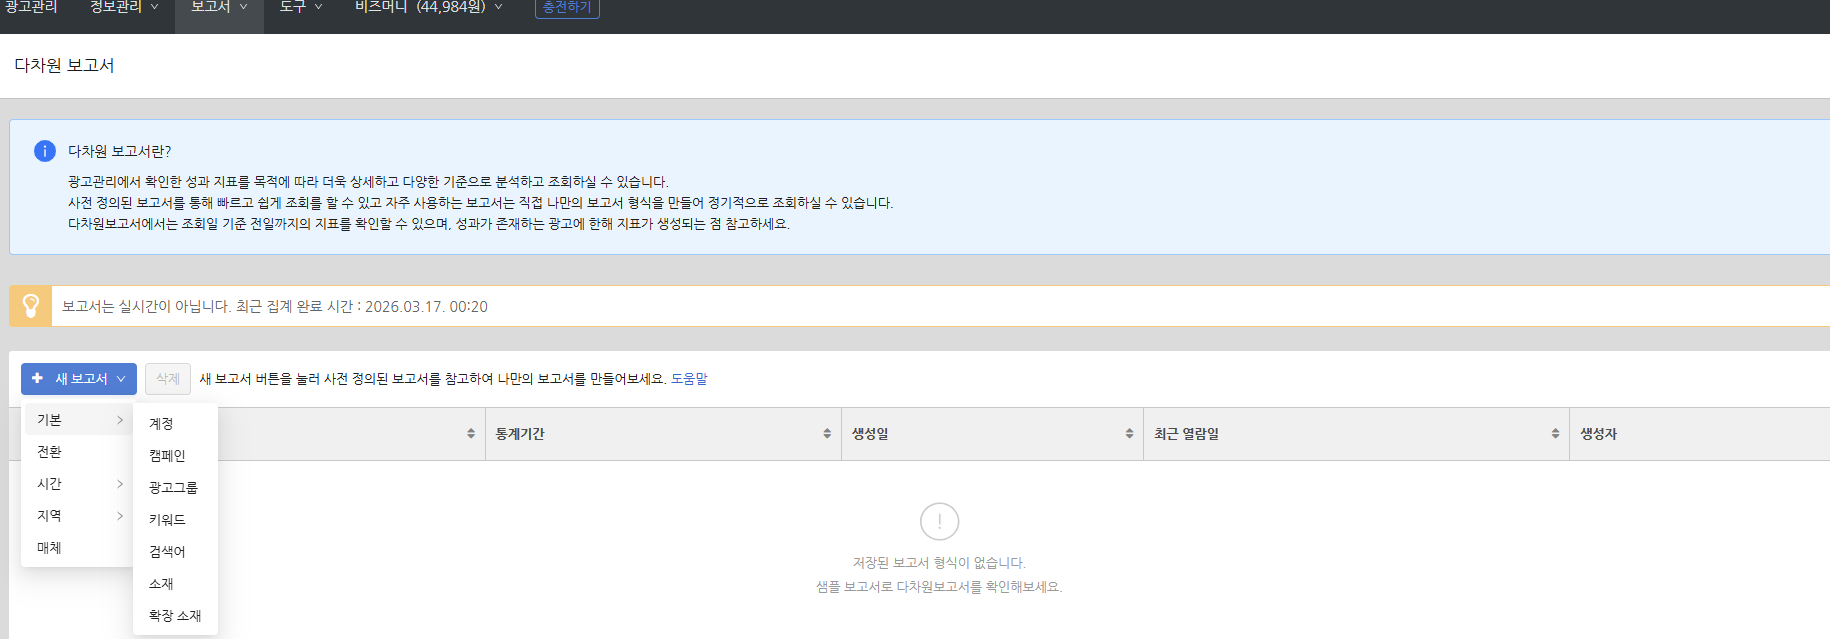Expand the 지역 submenu
The image size is (1830, 639).
point(78,516)
